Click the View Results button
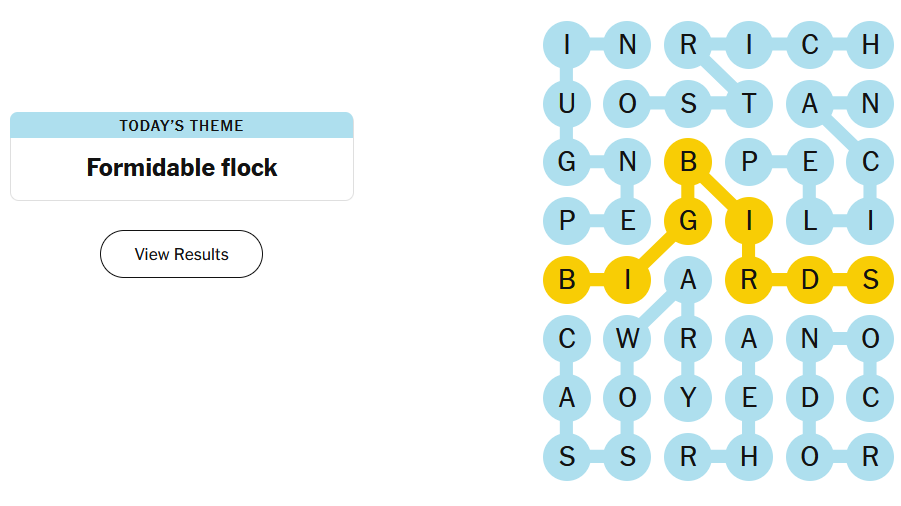901x506 pixels. pos(181,254)
